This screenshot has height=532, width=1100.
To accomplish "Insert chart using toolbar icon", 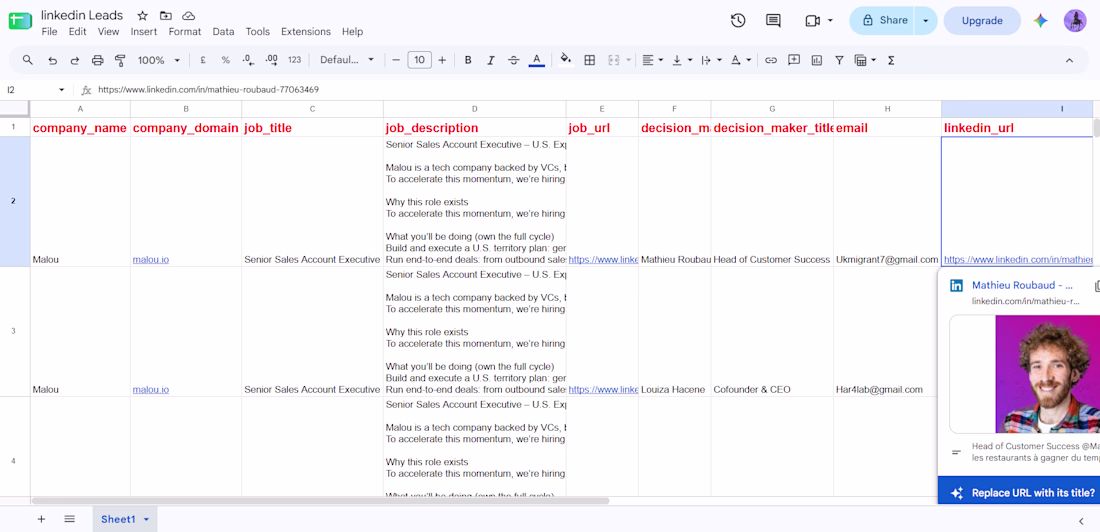I will [x=817, y=60].
